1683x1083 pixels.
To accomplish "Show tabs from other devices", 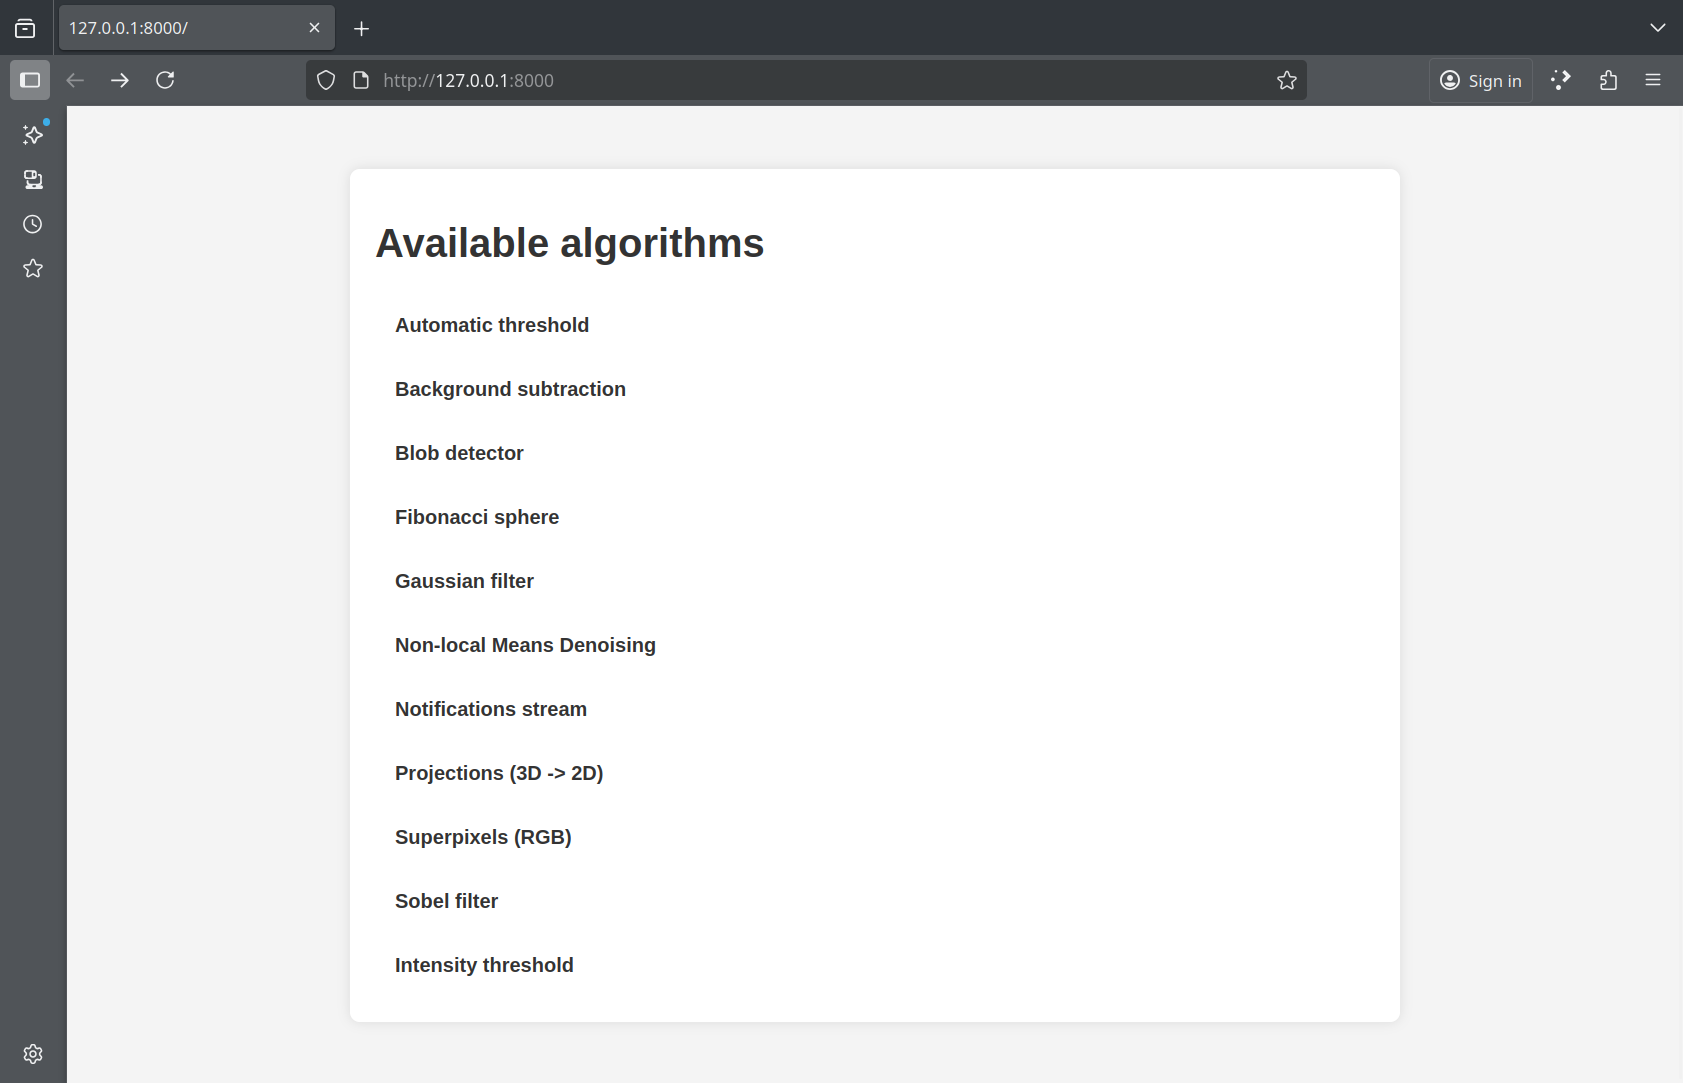I will 33,180.
